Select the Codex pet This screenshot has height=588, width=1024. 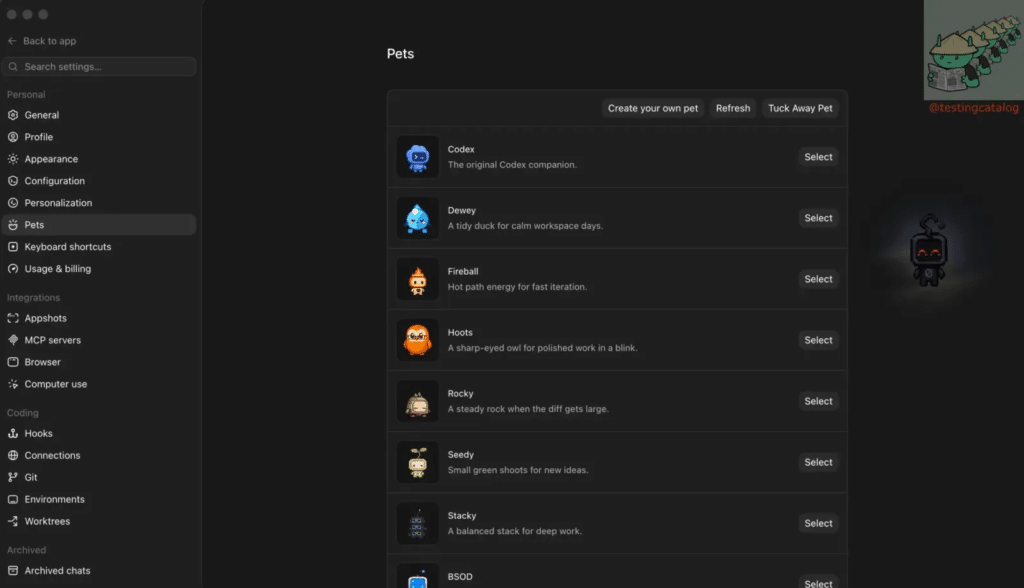(818, 157)
